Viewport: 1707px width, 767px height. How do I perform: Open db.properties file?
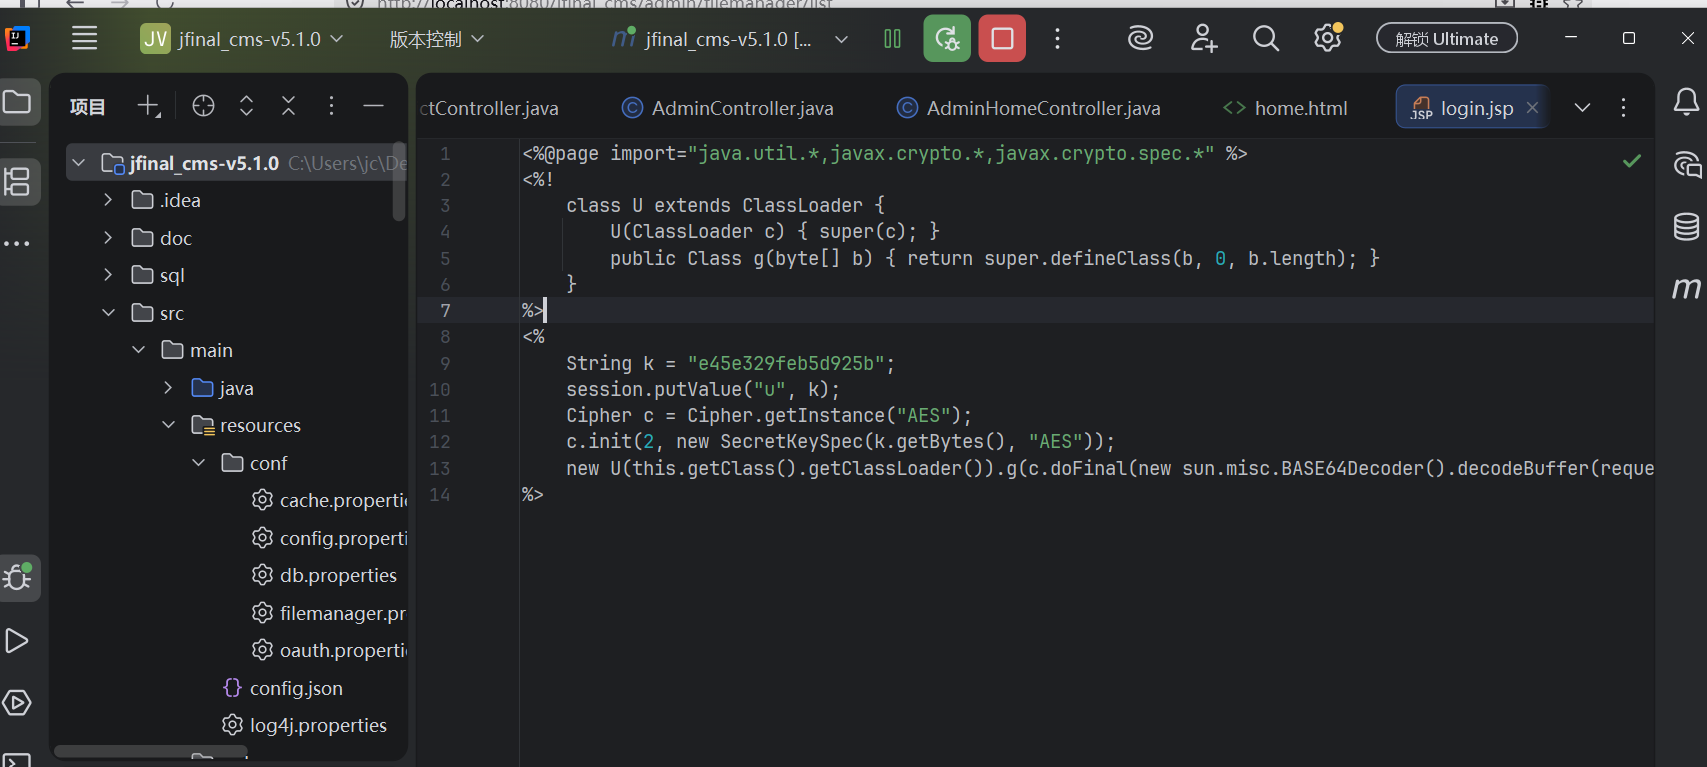[x=325, y=575]
